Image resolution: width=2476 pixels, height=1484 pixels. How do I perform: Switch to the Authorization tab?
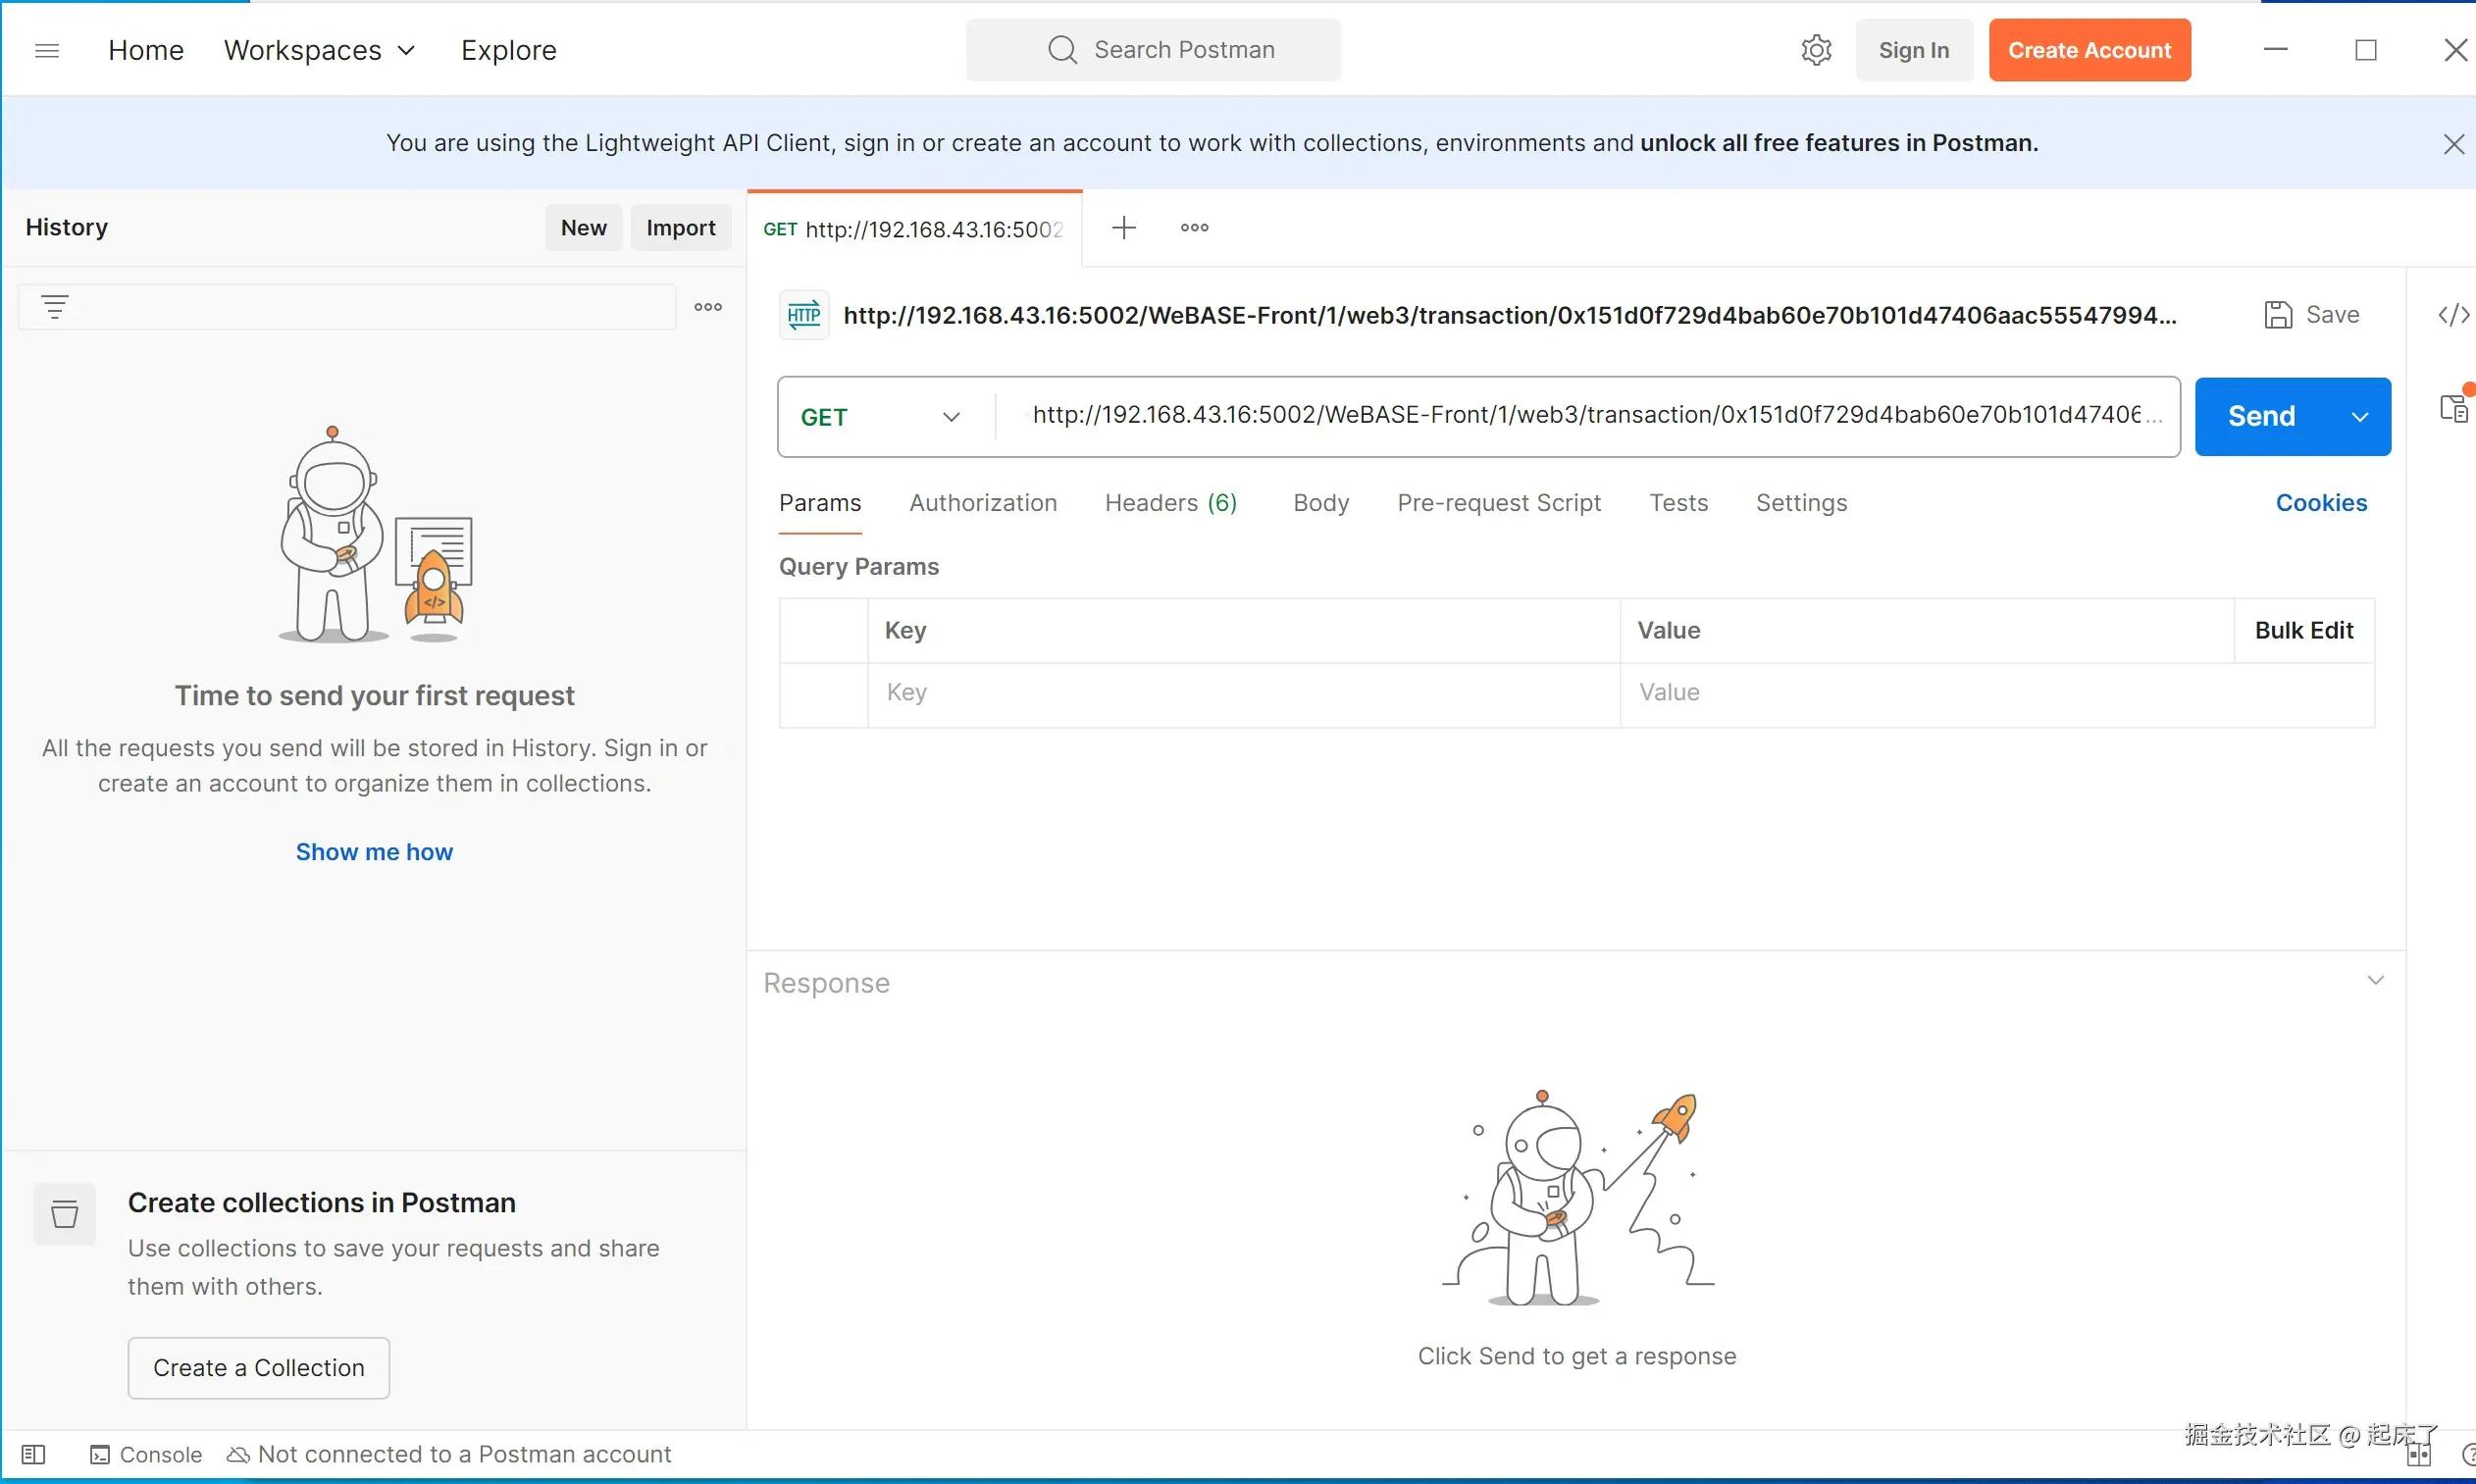982,503
